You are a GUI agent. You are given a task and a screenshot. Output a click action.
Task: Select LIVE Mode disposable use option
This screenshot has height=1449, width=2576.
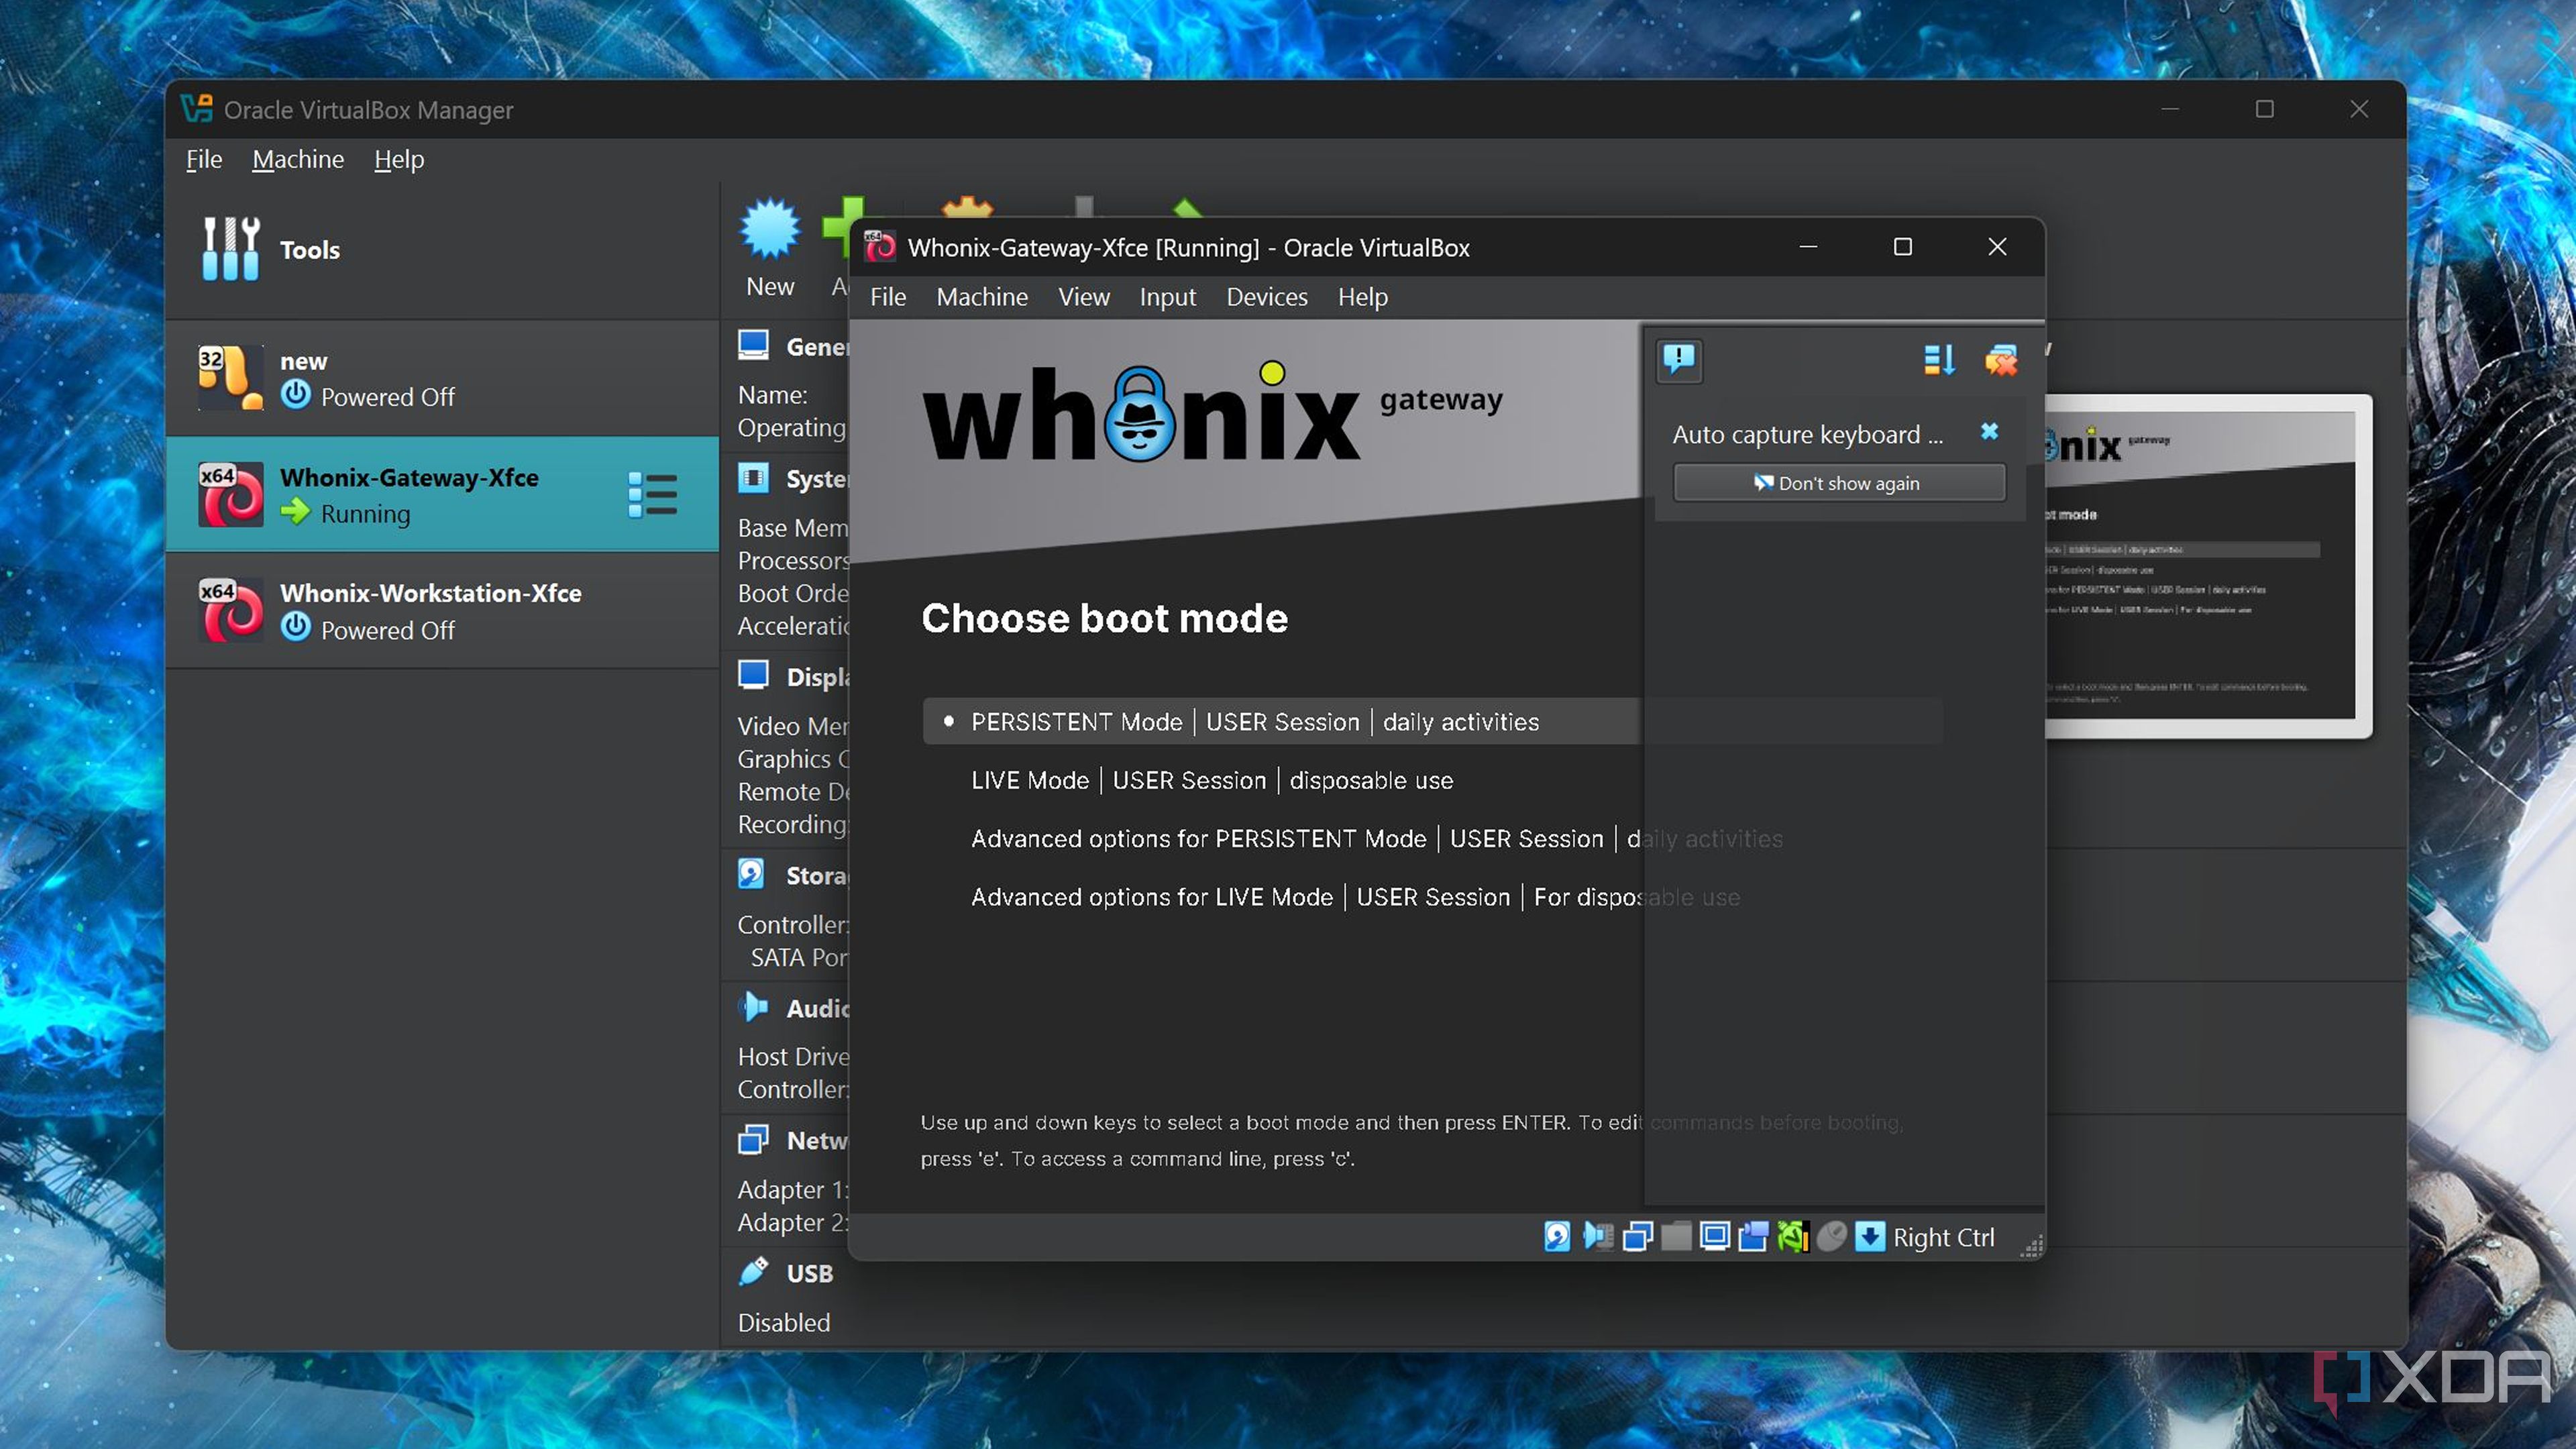pyautogui.click(x=1211, y=780)
